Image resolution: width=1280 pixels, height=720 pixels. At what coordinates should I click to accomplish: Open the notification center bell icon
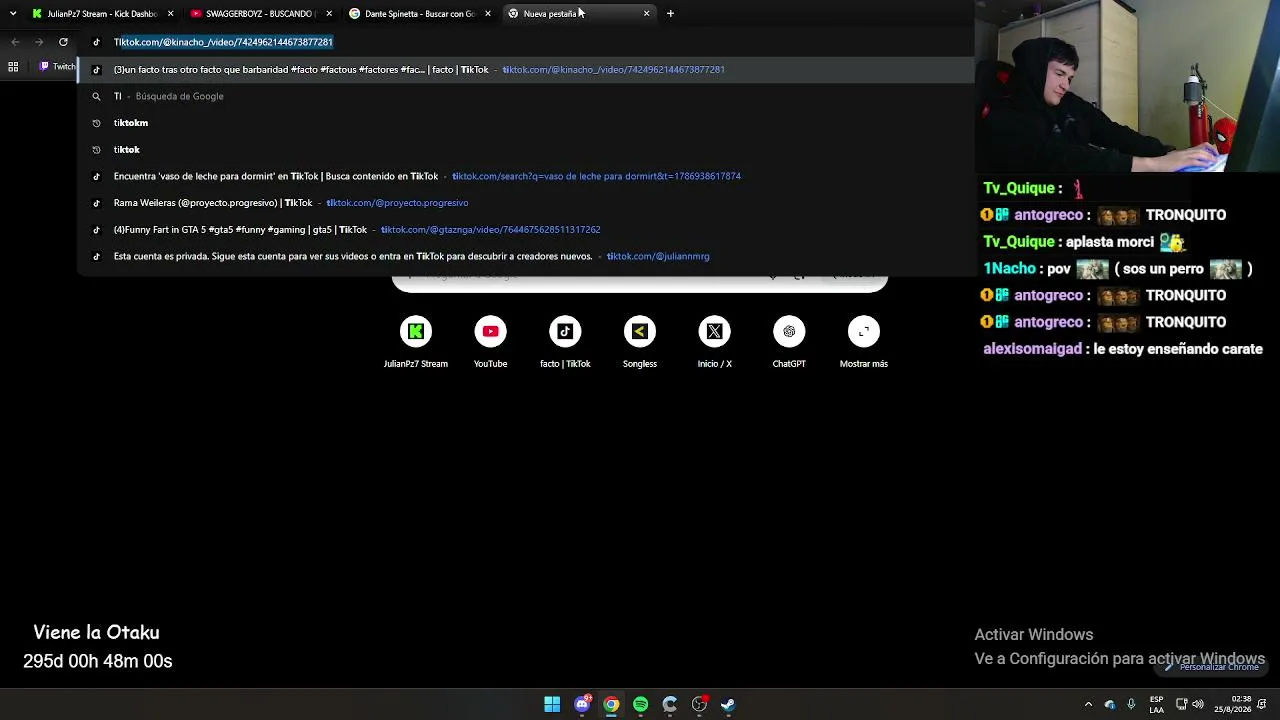(1262, 704)
